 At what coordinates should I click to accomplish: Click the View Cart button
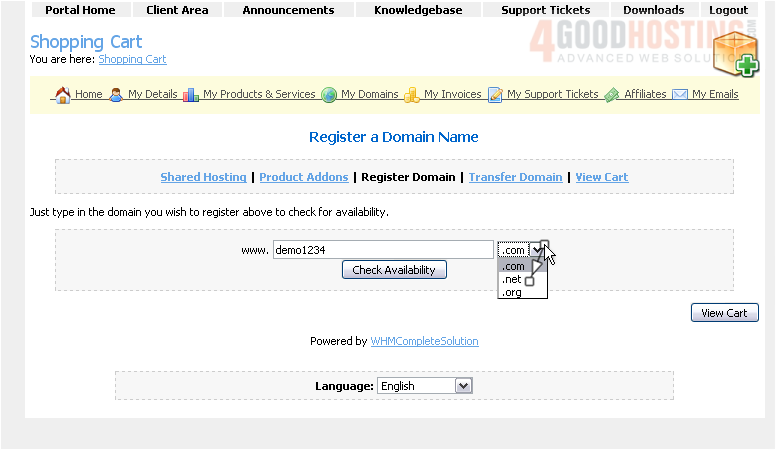point(724,313)
